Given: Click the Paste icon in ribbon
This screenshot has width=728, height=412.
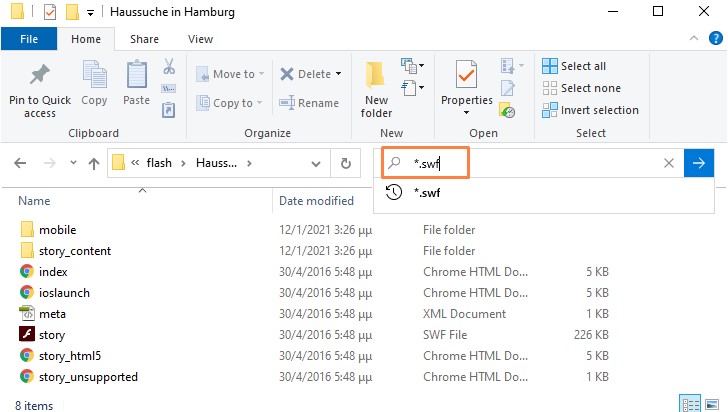Looking at the screenshot, I should 138,76.
